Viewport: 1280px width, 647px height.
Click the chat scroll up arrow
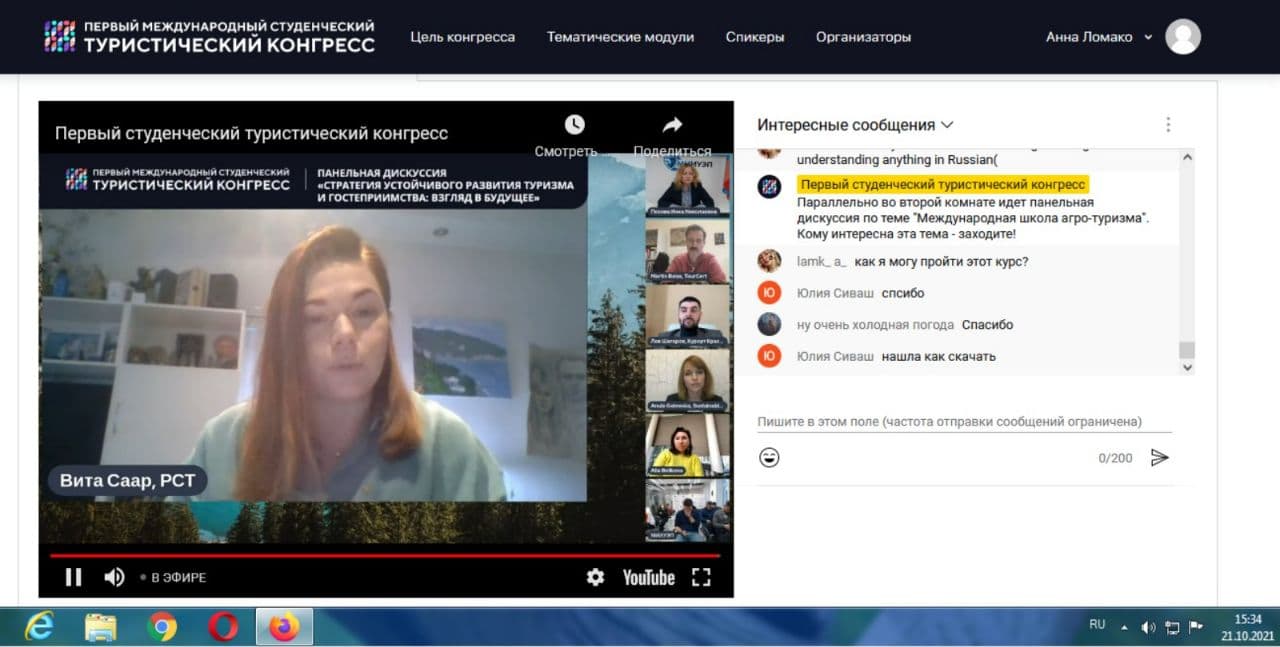(1187, 157)
